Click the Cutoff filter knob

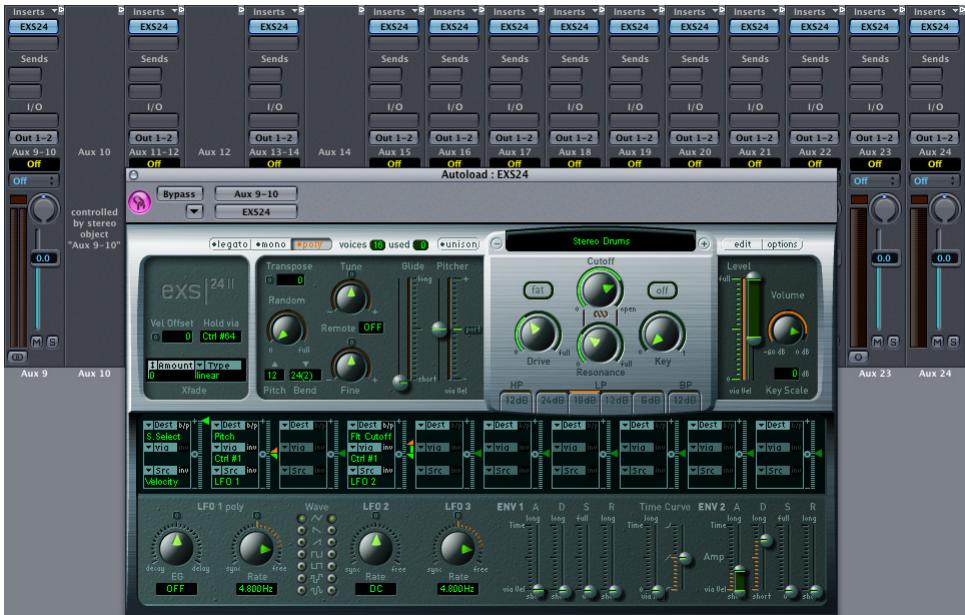[599, 289]
